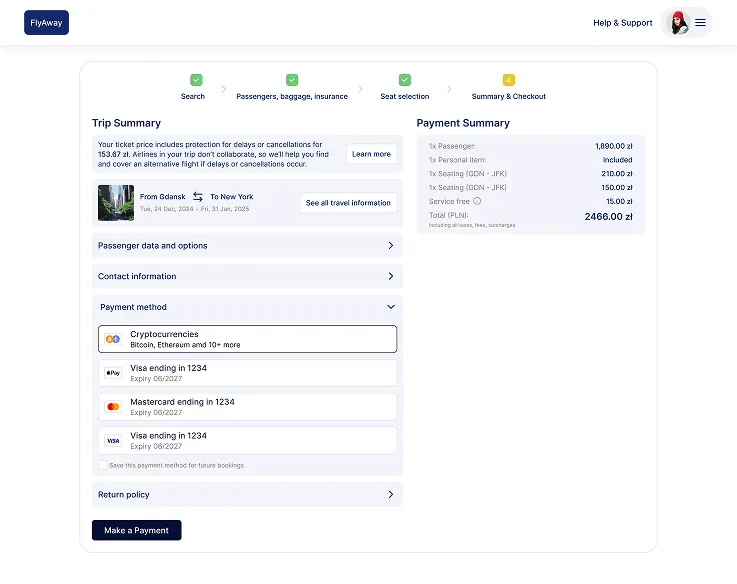
Task: Expand Passenger data and options section
Action: pyautogui.click(x=247, y=245)
